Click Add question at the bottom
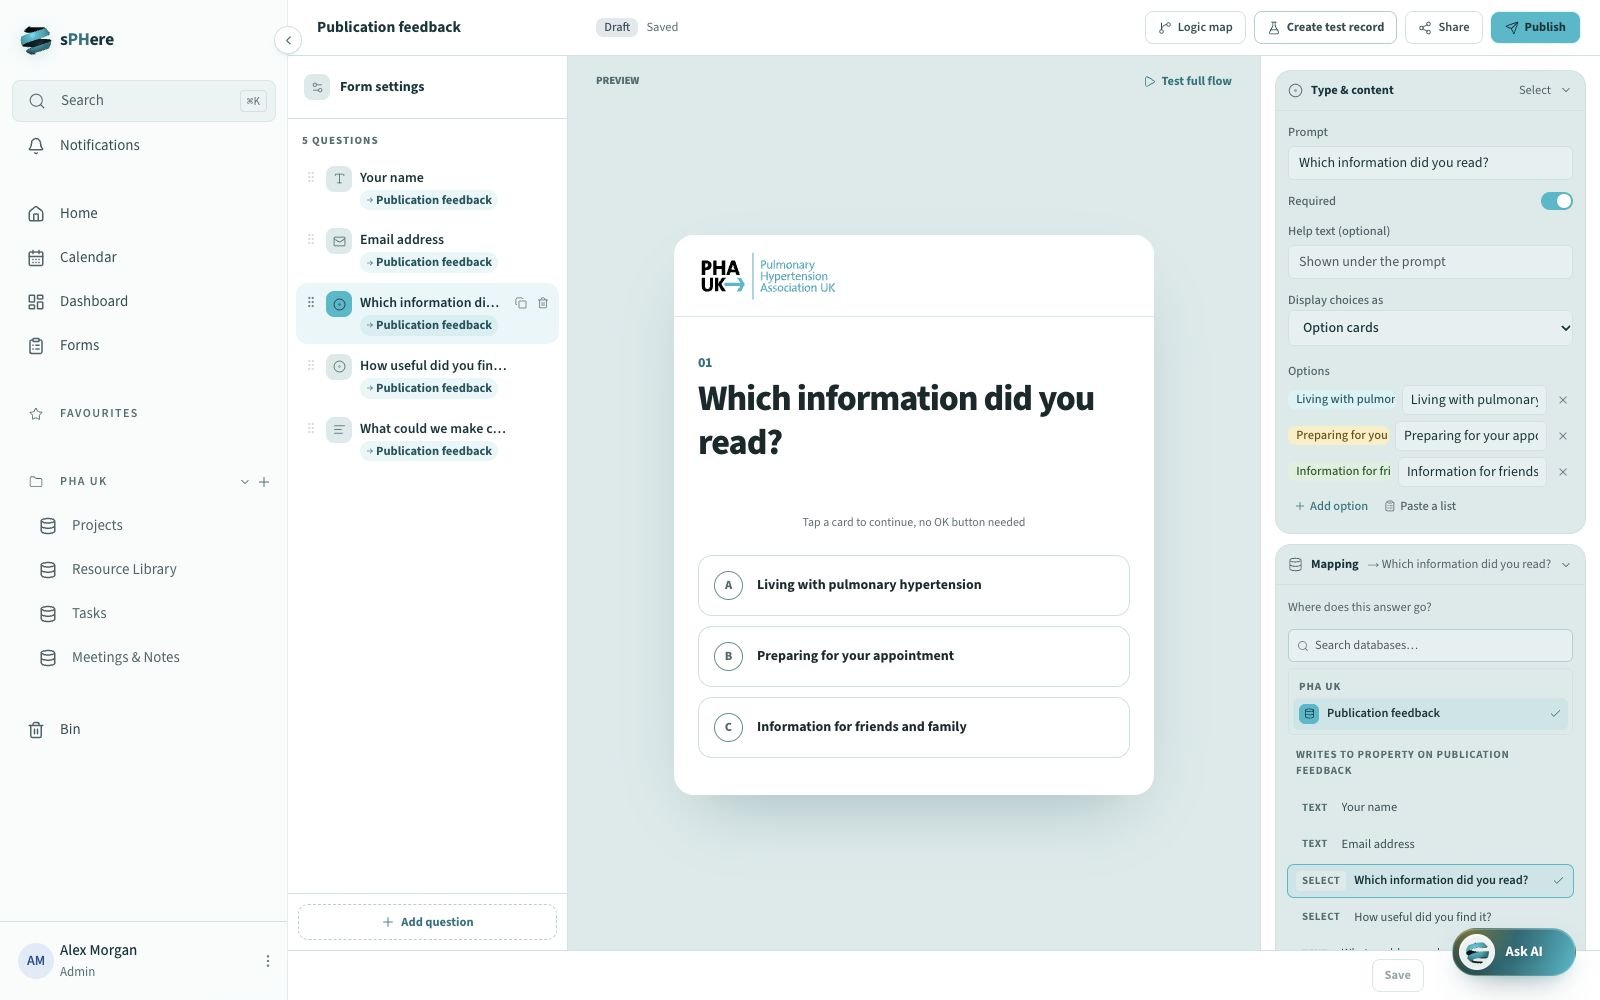Image resolution: width=1600 pixels, height=1000 pixels. 427,922
